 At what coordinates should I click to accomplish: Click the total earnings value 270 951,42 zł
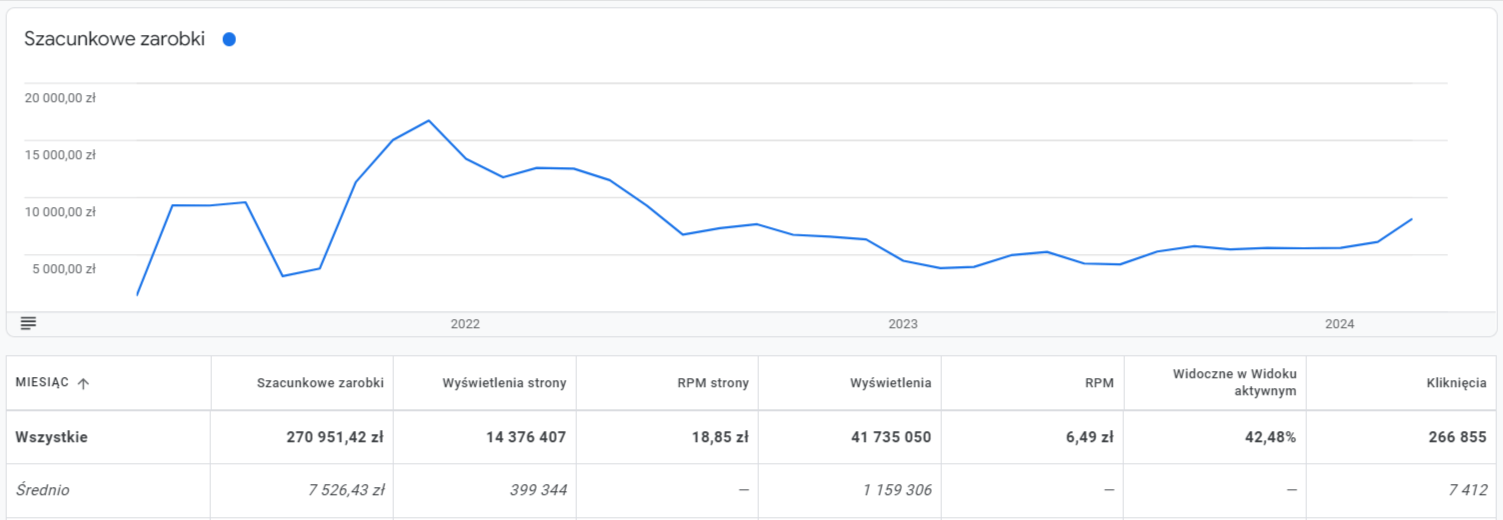[x=335, y=437]
